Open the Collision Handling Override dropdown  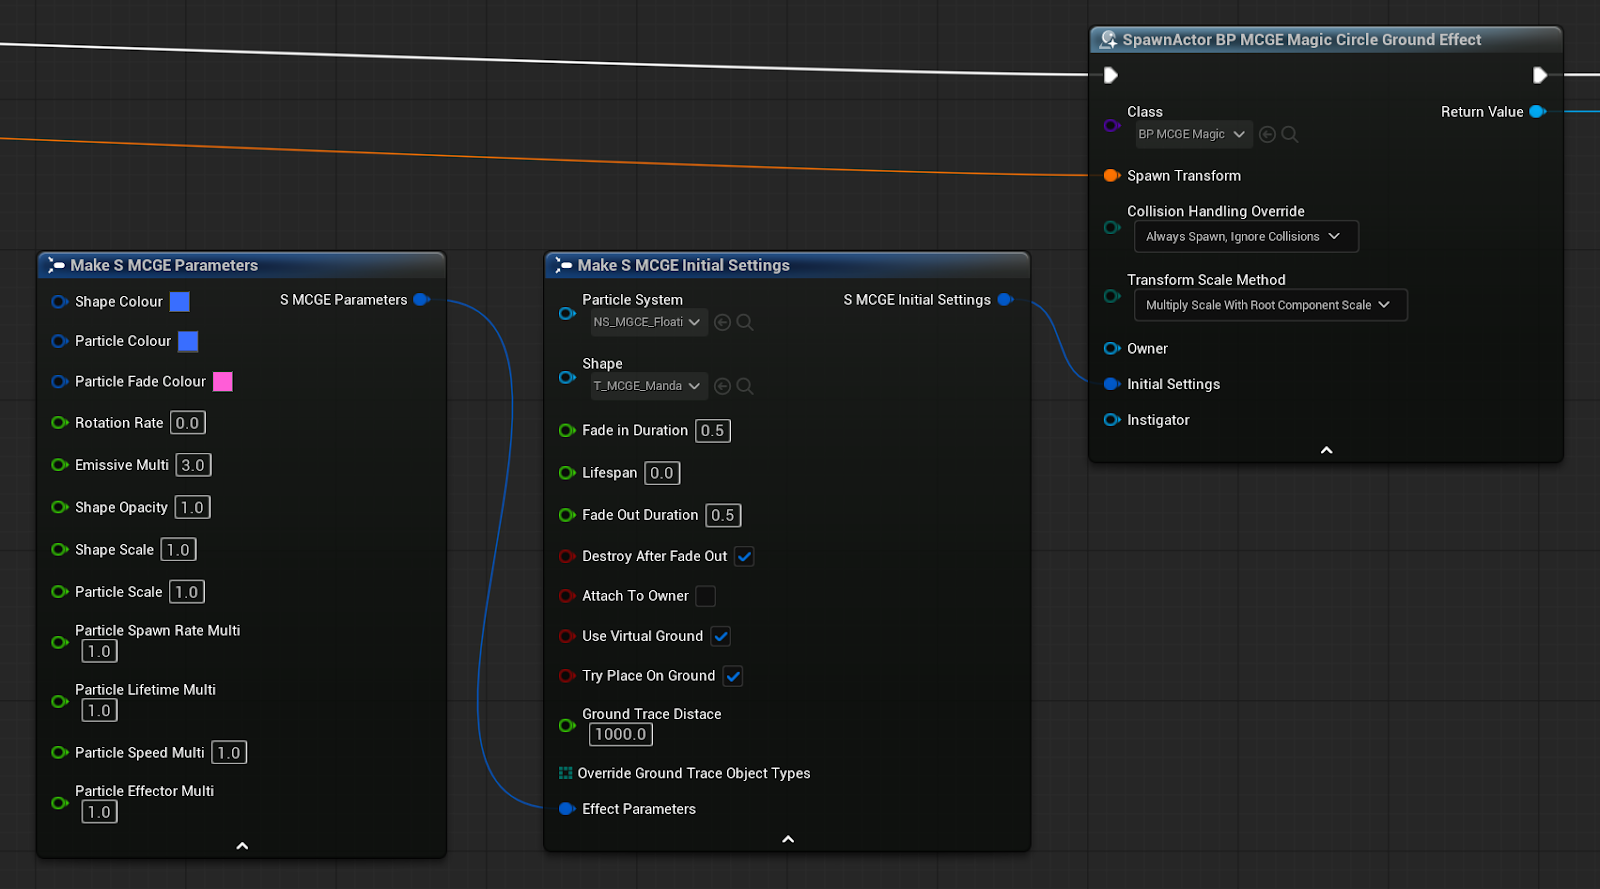[1245, 237]
